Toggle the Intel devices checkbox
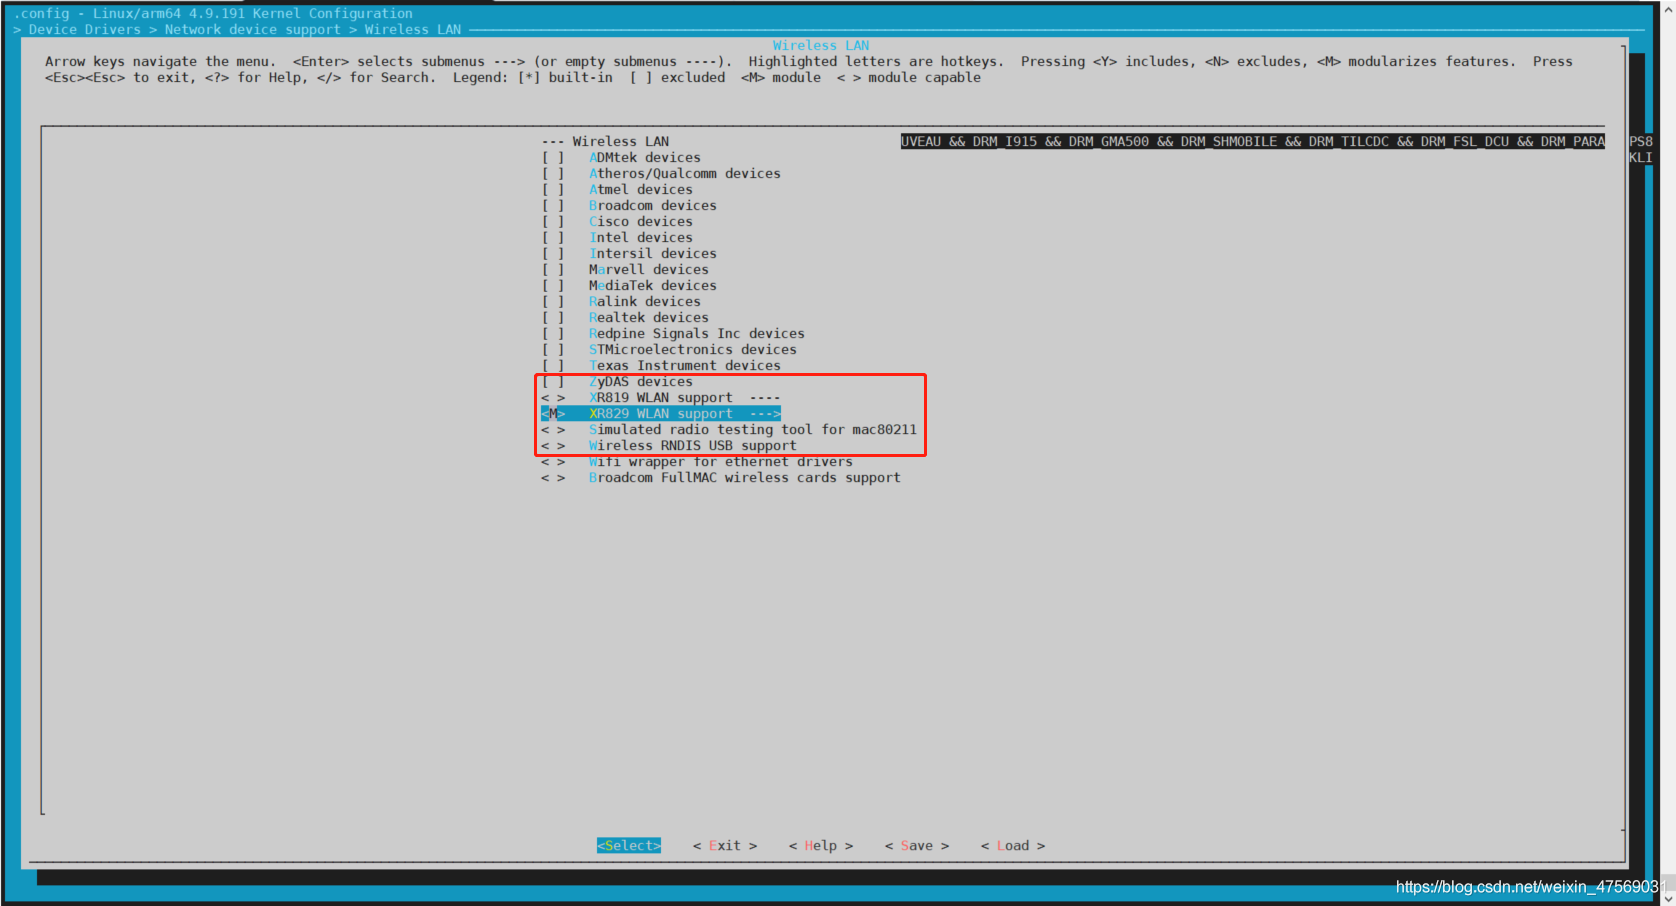This screenshot has width=1676, height=906. point(553,238)
